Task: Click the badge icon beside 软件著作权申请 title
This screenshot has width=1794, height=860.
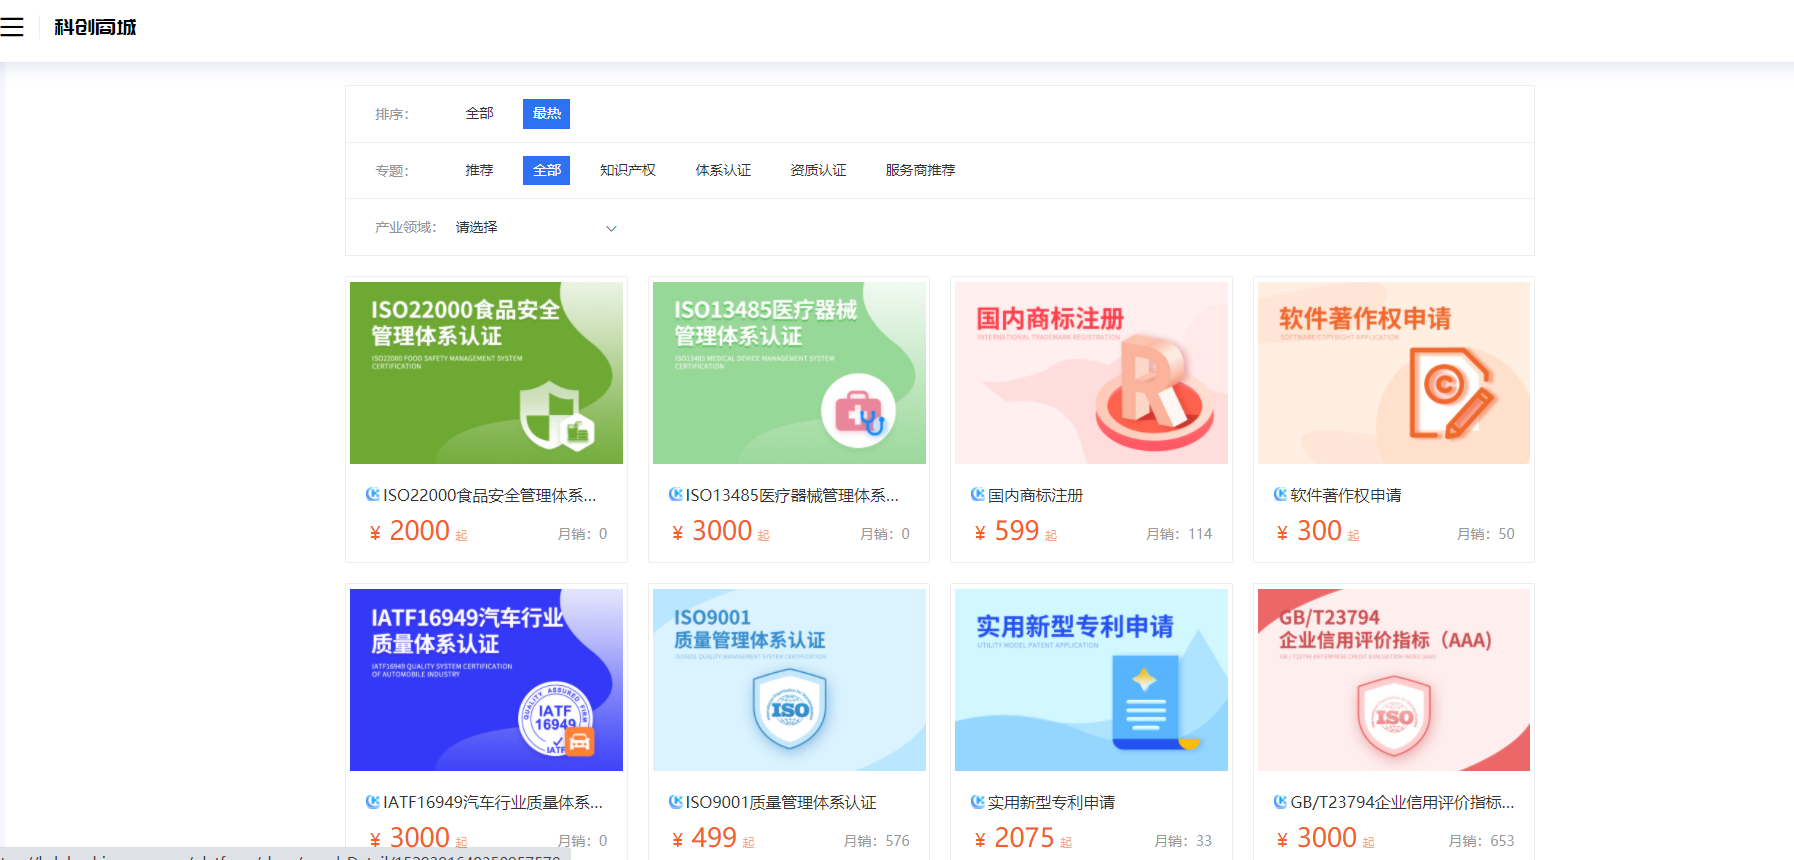Action: point(1280,494)
